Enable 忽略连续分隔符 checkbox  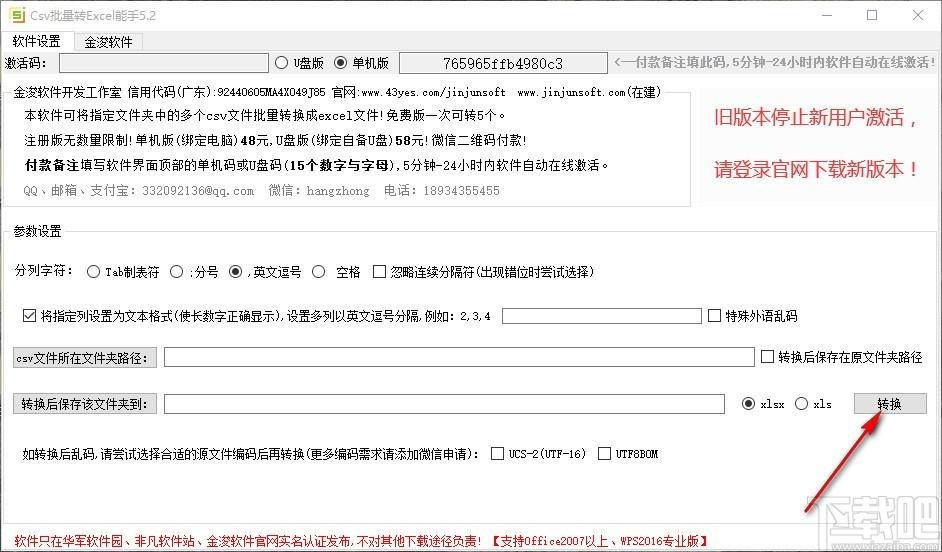(x=379, y=272)
